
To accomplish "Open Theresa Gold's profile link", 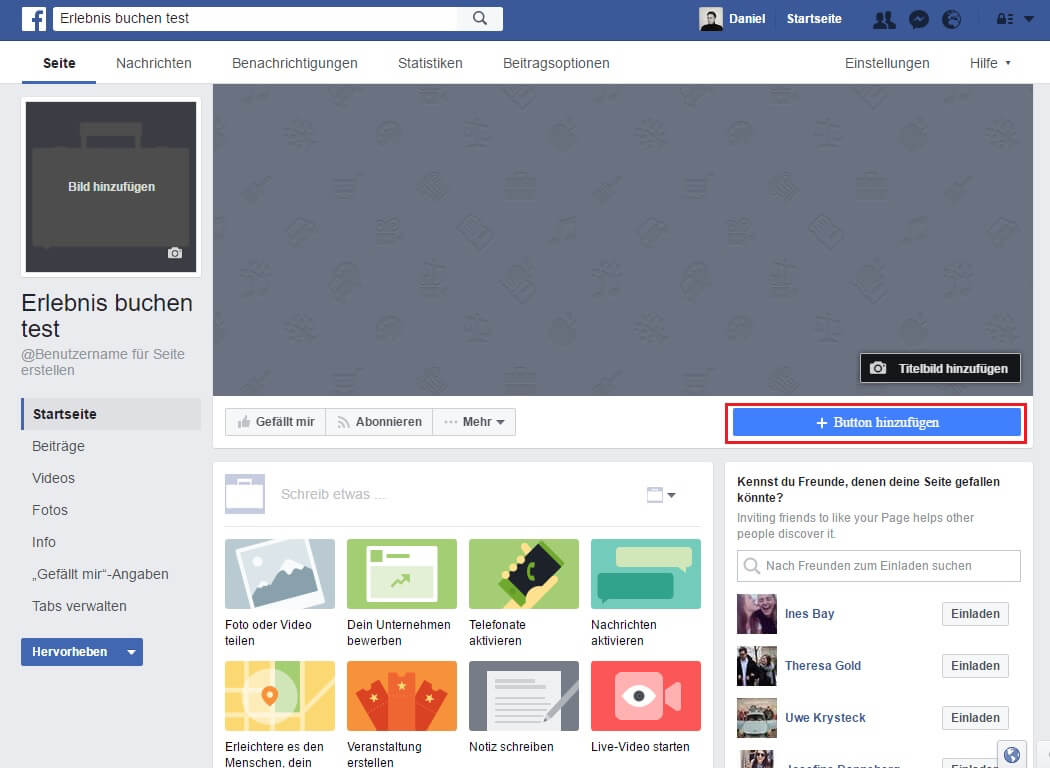I will click(x=822, y=666).
